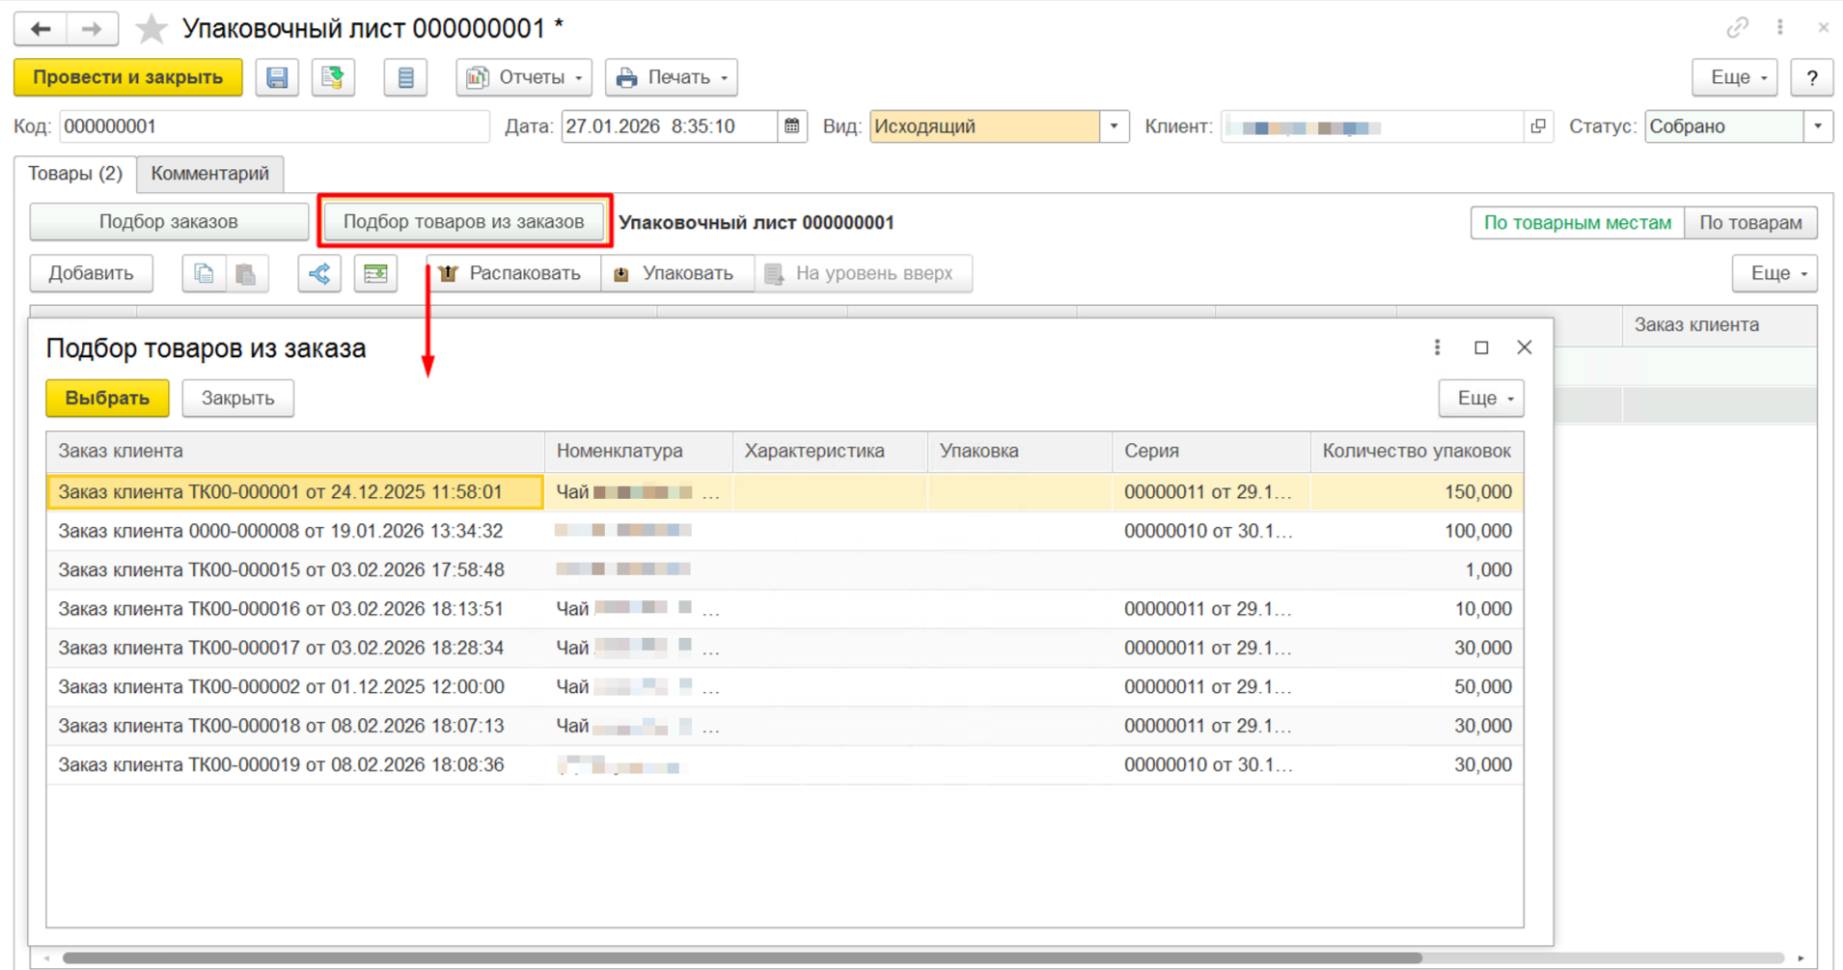Viewport: 1843px width, 970px height.
Task: Copy link via chain icon
Action: pos(1737,28)
